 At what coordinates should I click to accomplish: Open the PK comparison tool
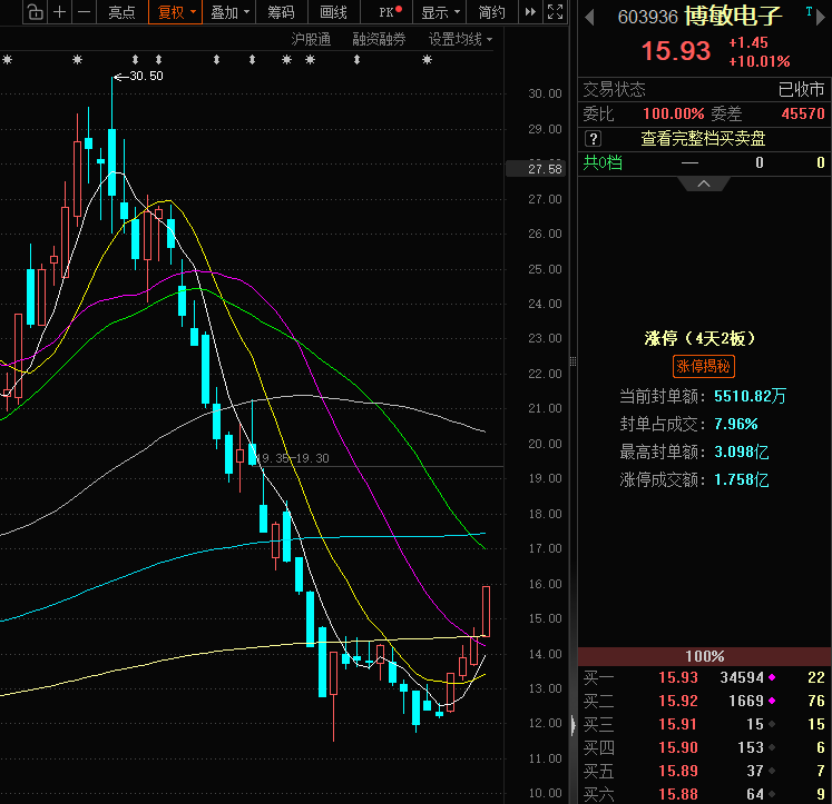tap(386, 12)
